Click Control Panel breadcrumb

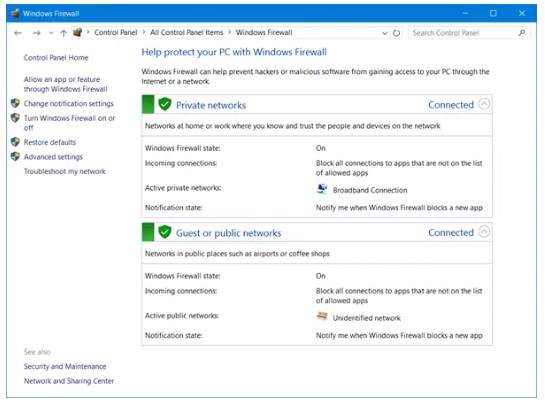pyautogui.click(x=116, y=32)
